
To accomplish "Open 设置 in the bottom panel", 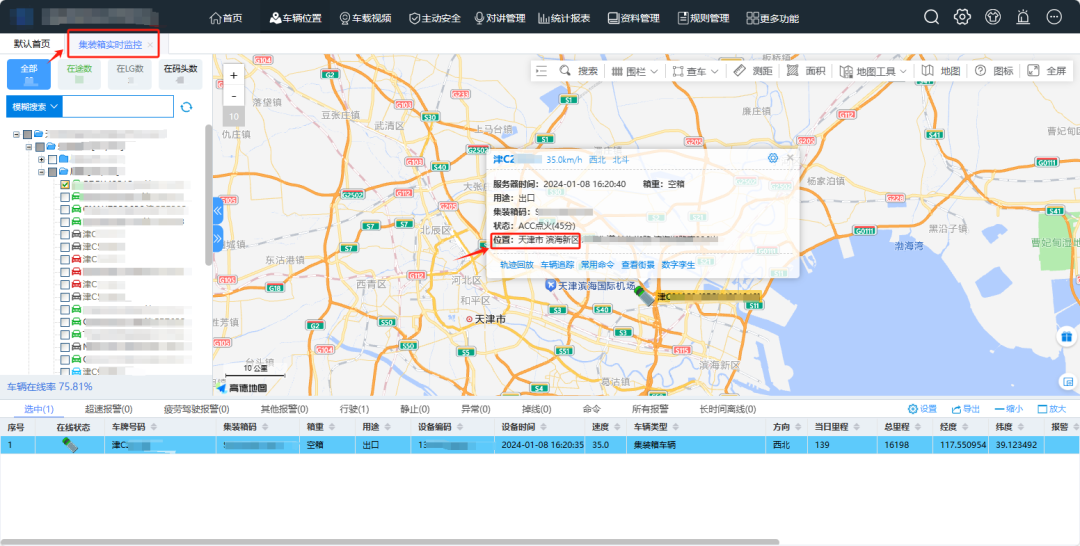I will 922,409.
